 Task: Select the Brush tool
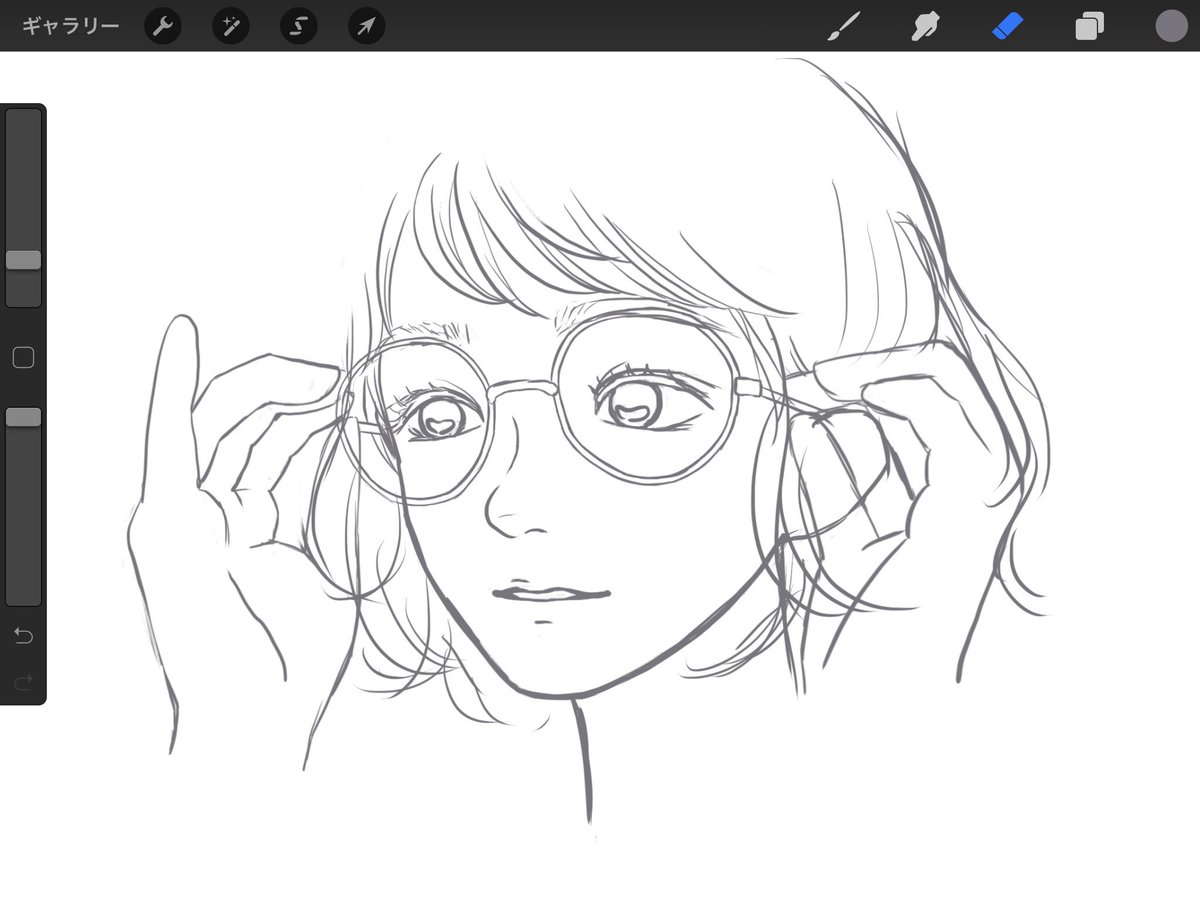[844, 26]
